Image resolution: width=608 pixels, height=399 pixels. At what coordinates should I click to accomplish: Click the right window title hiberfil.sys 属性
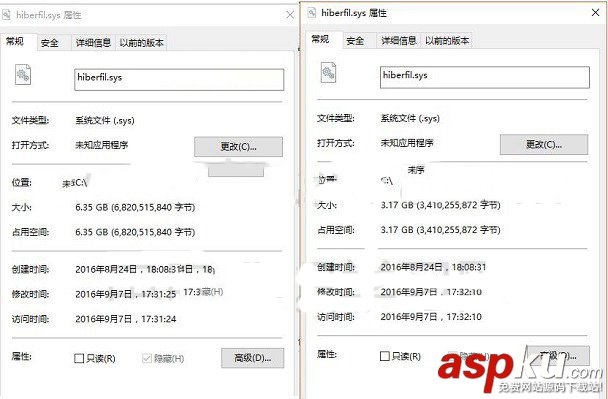pos(354,13)
